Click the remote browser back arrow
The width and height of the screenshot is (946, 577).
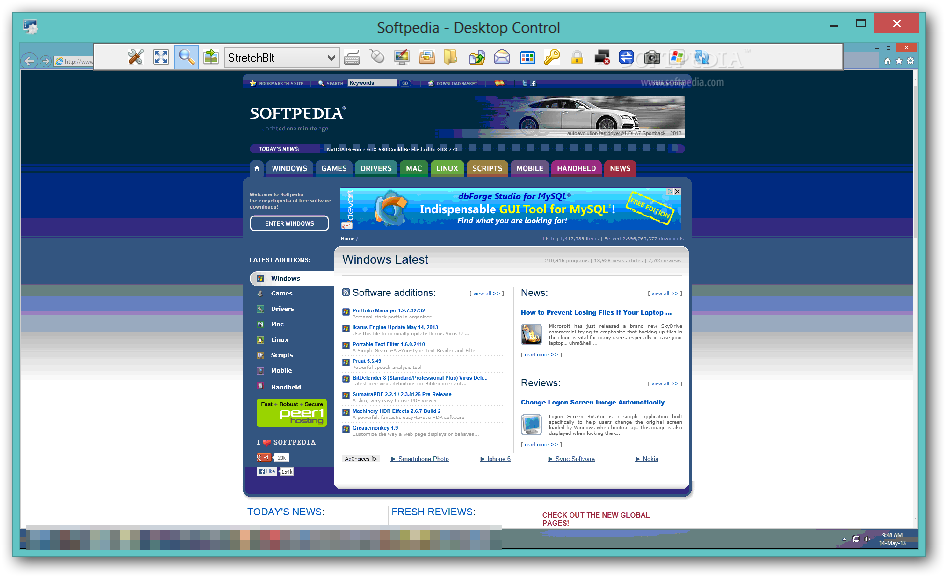pos(29,60)
